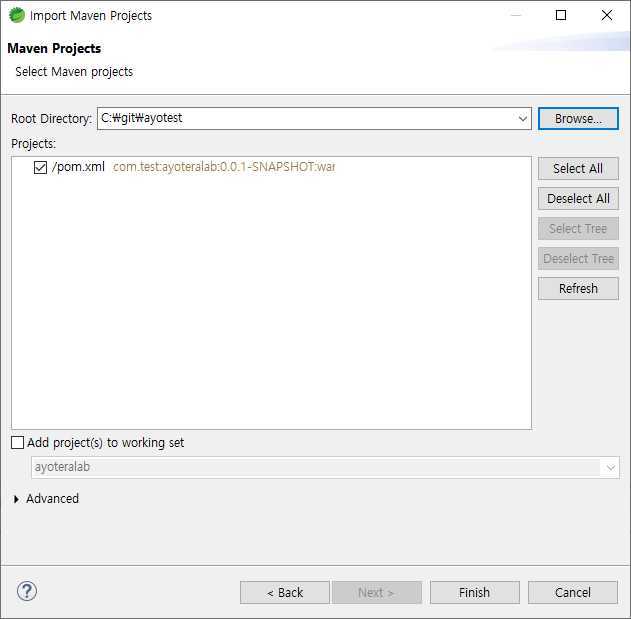Click the Browse... button
Viewport: 631px width, 619px height.
pyautogui.click(x=578, y=119)
